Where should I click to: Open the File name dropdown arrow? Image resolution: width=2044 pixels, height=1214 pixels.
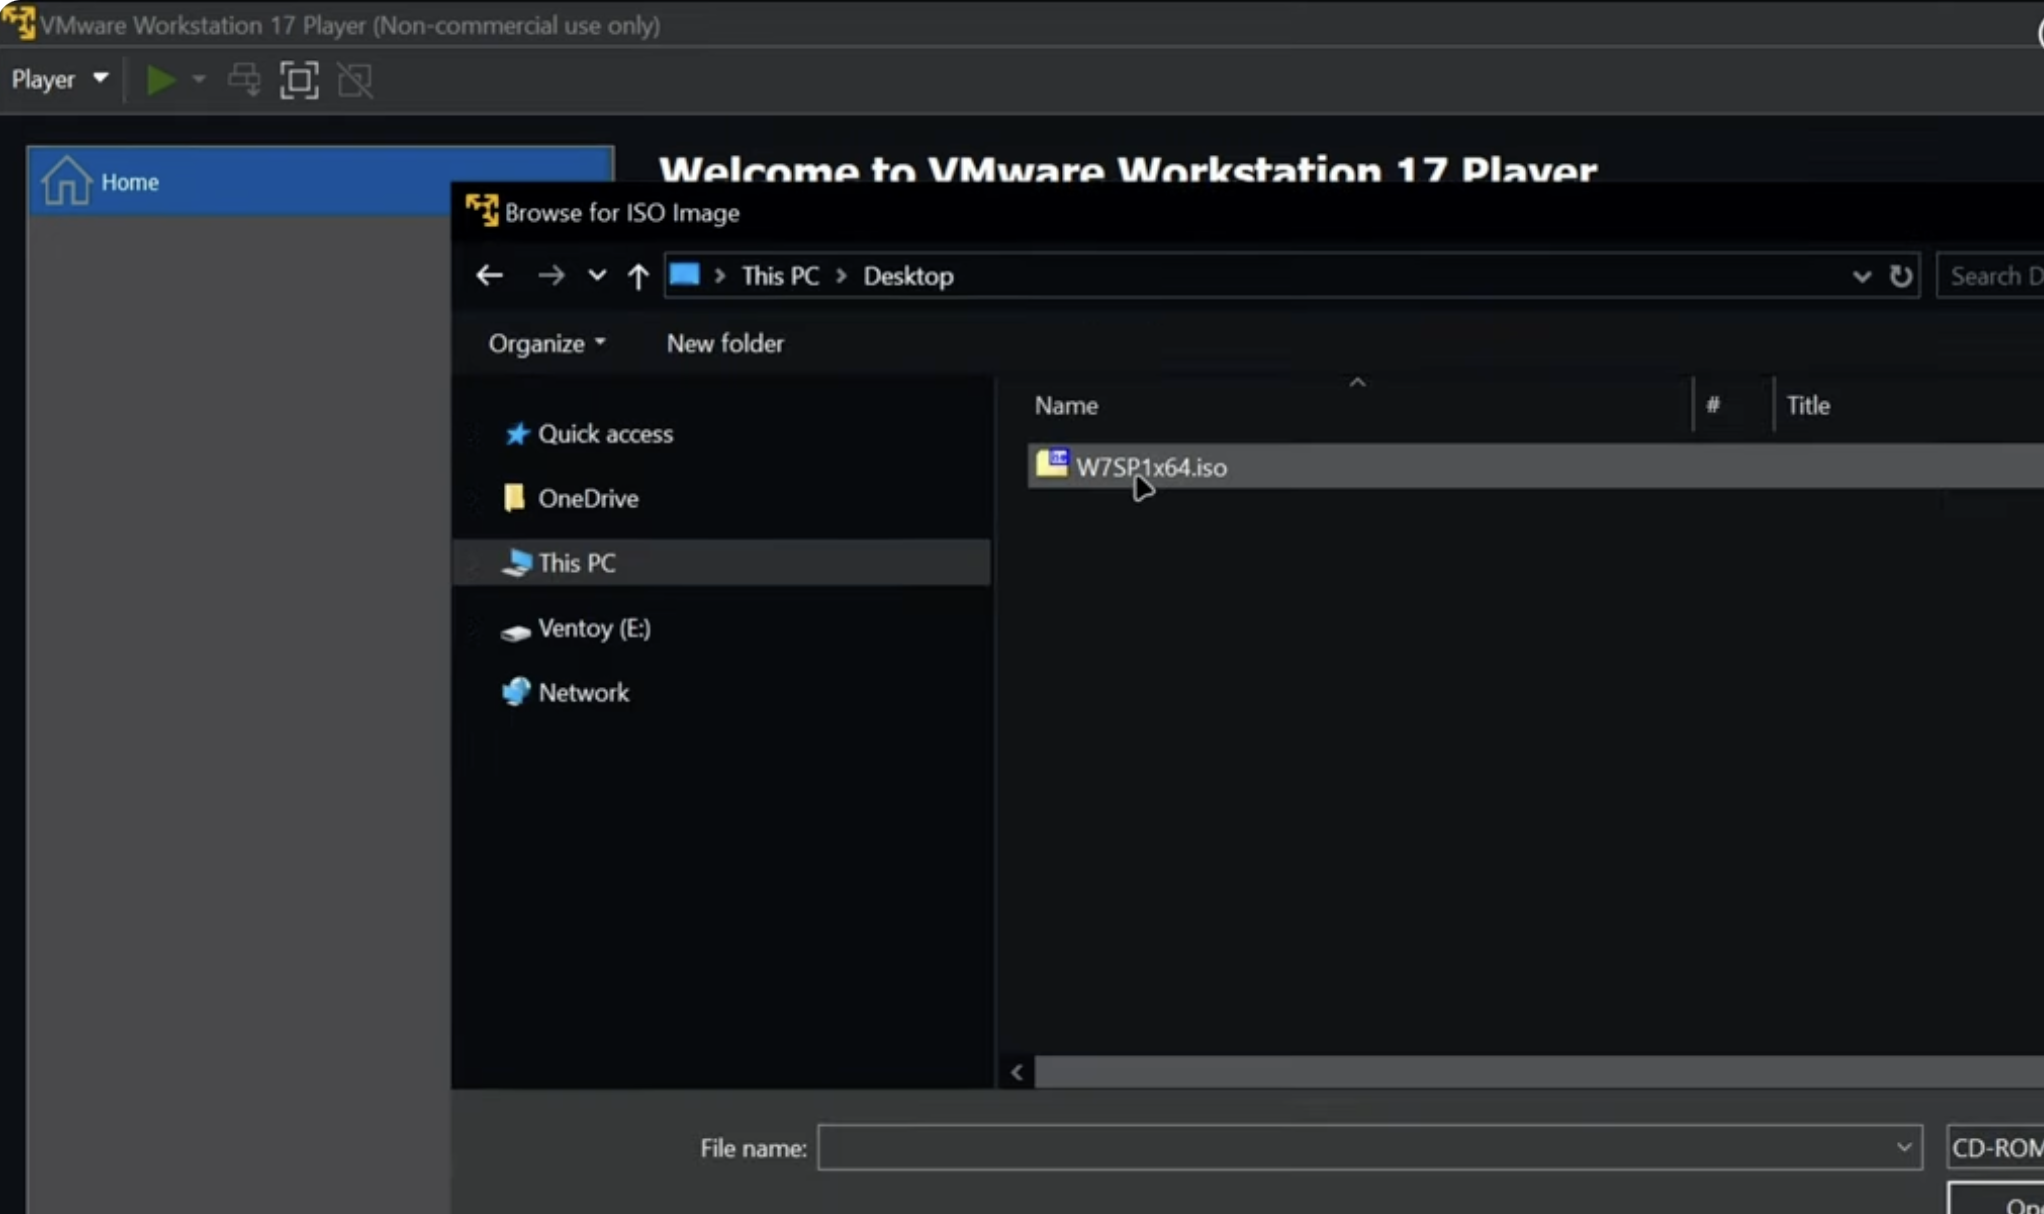point(1904,1148)
